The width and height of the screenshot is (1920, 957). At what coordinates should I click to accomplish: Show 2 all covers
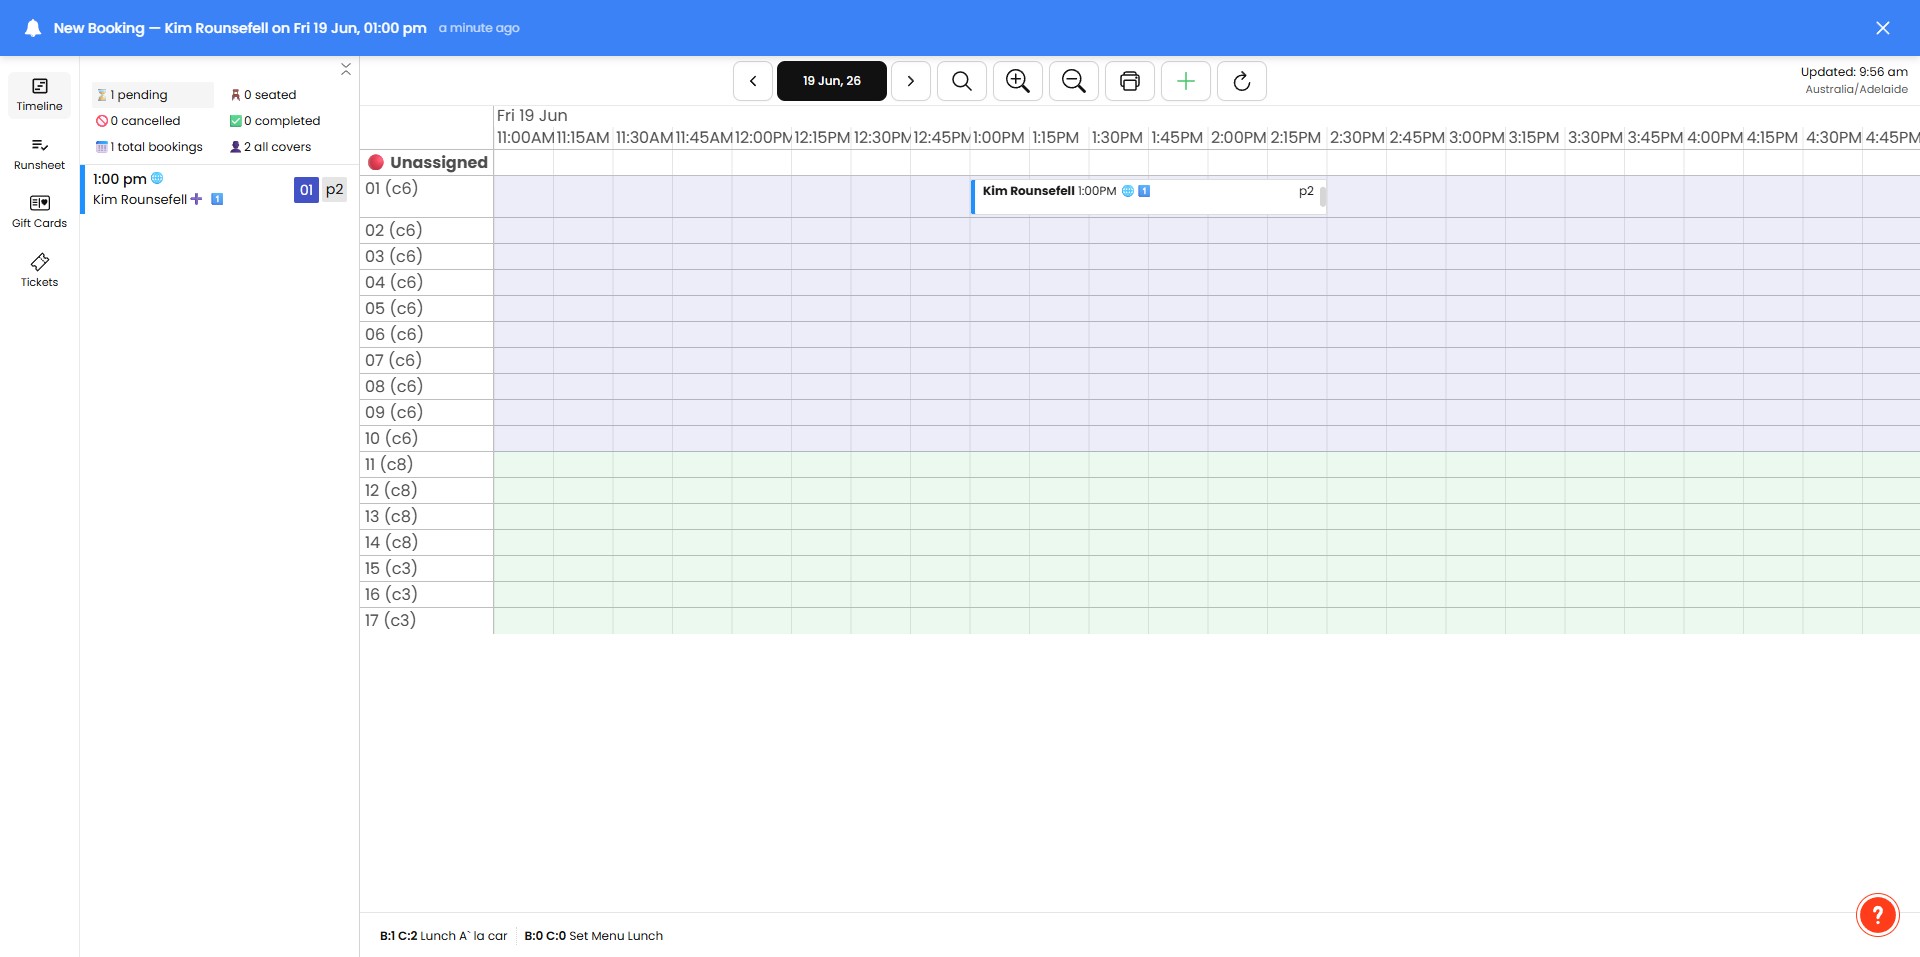click(x=270, y=147)
